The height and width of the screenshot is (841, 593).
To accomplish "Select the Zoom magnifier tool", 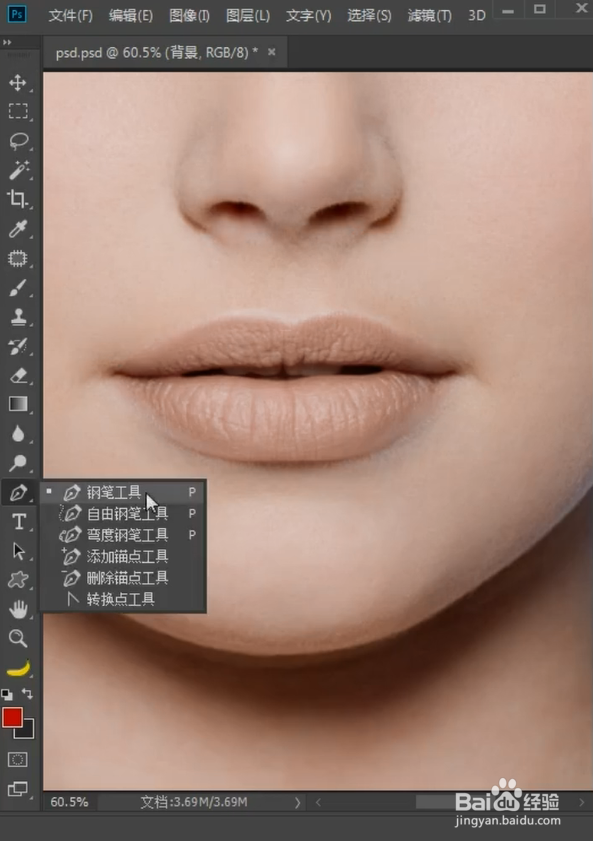I will [x=18, y=638].
